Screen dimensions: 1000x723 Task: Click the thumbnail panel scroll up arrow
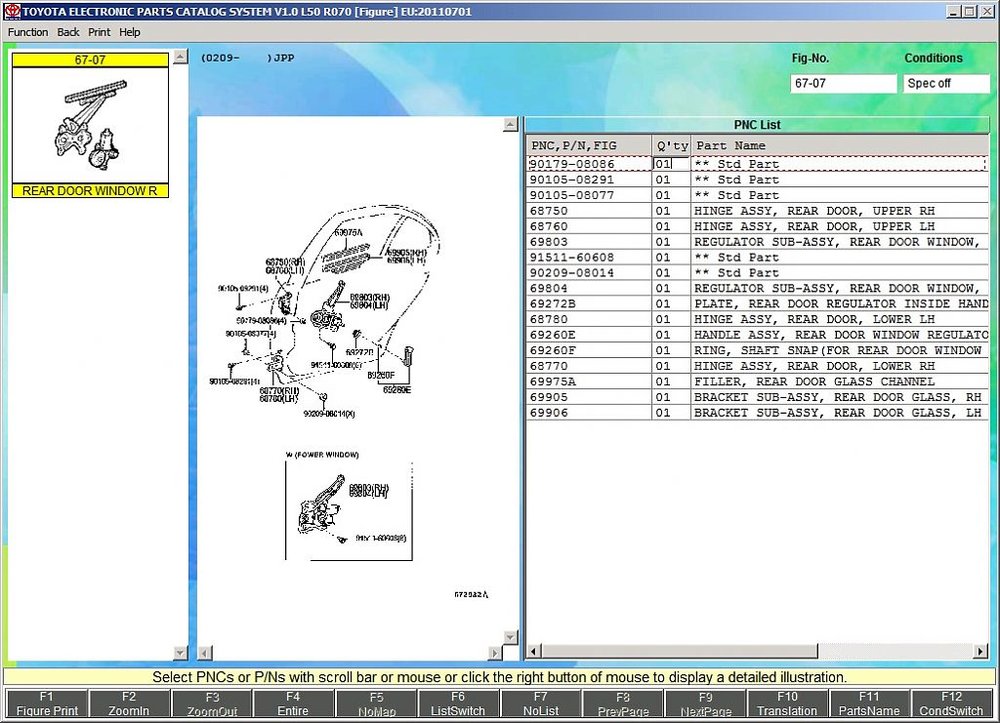click(180, 57)
